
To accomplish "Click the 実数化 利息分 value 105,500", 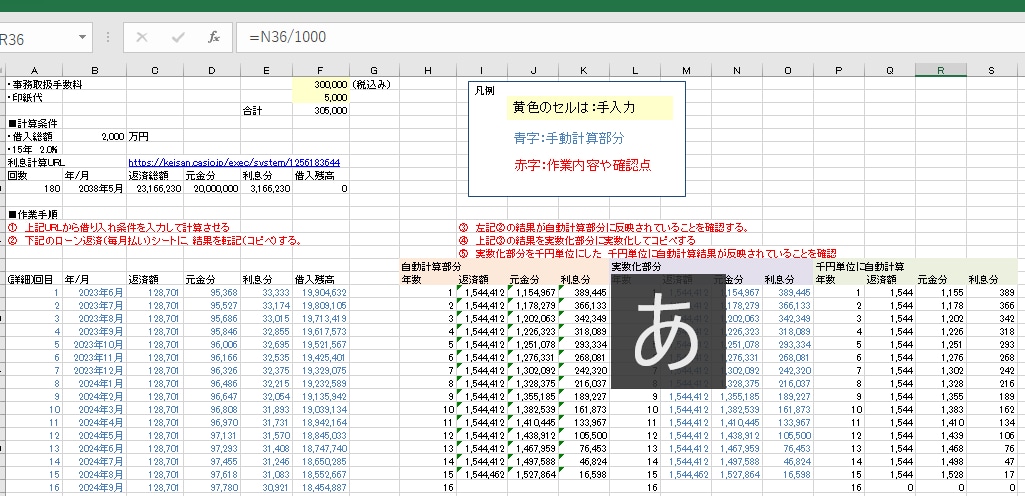I will [788, 435].
